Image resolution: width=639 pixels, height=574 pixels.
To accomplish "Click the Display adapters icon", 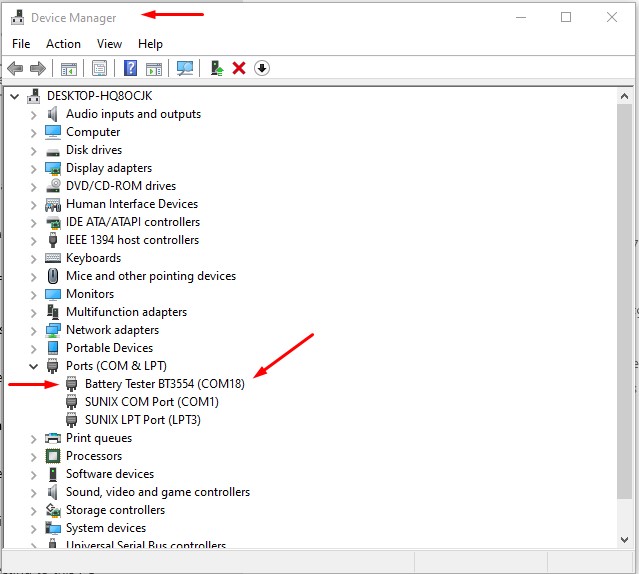I will pos(53,168).
